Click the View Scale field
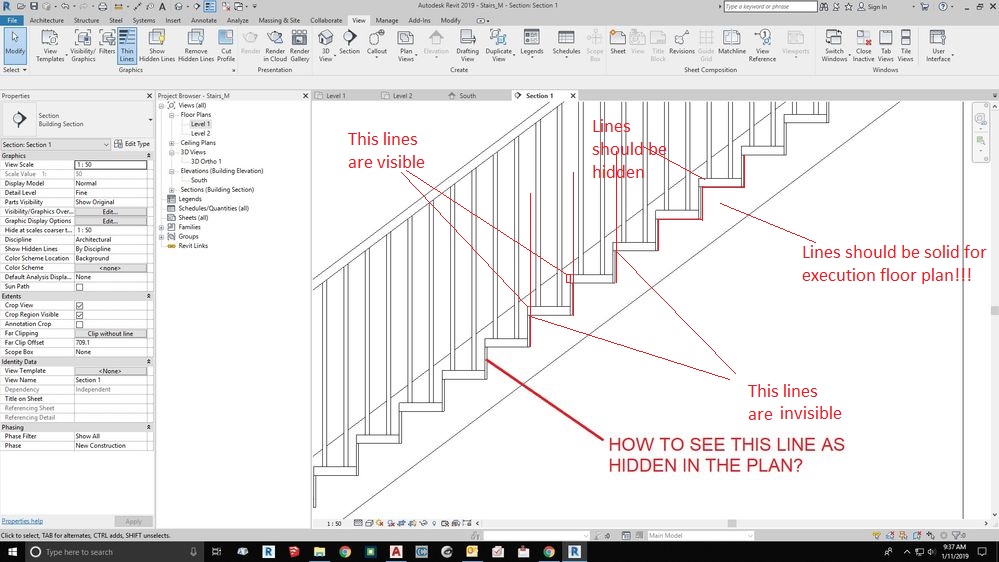The image size is (999, 562). point(110,164)
